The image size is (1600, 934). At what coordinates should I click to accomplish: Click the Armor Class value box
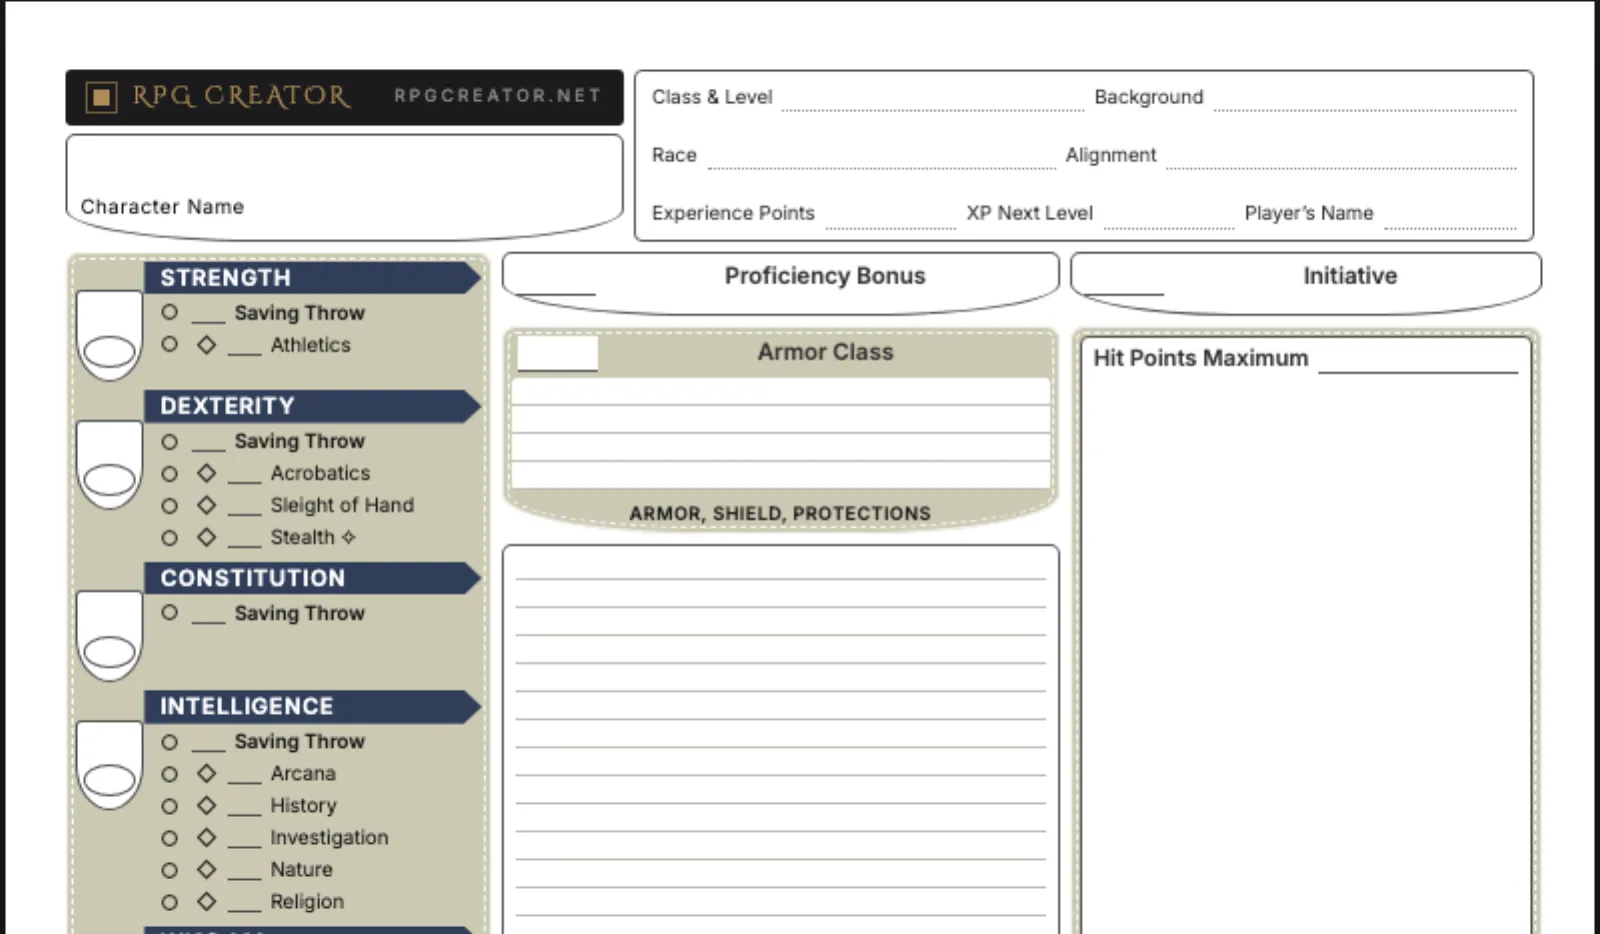558,353
